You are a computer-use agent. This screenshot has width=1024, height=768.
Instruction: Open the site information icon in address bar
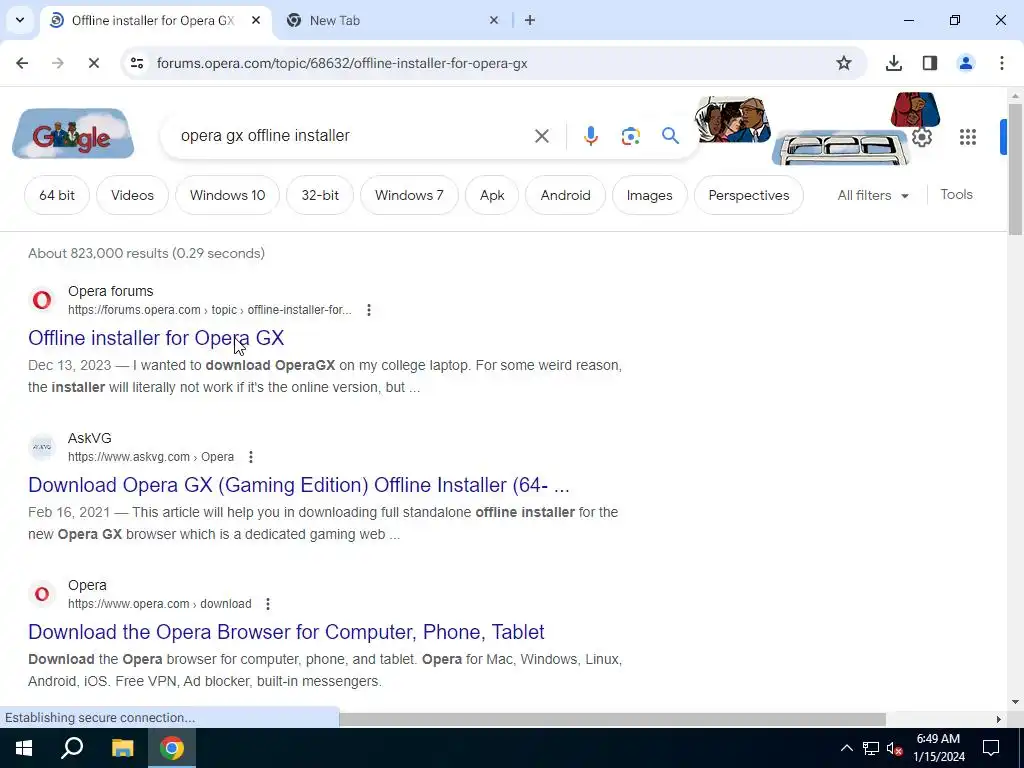point(136,63)
